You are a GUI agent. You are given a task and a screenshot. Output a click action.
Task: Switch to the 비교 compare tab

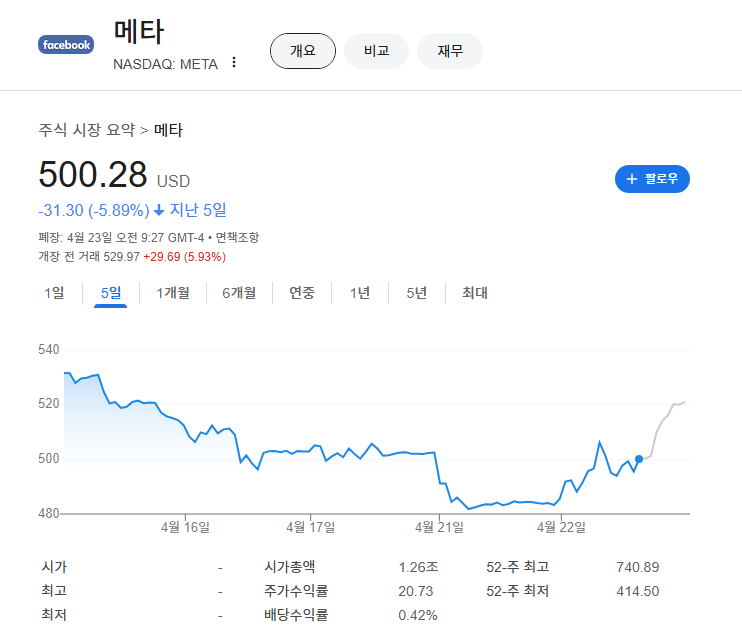coord(376,51)
